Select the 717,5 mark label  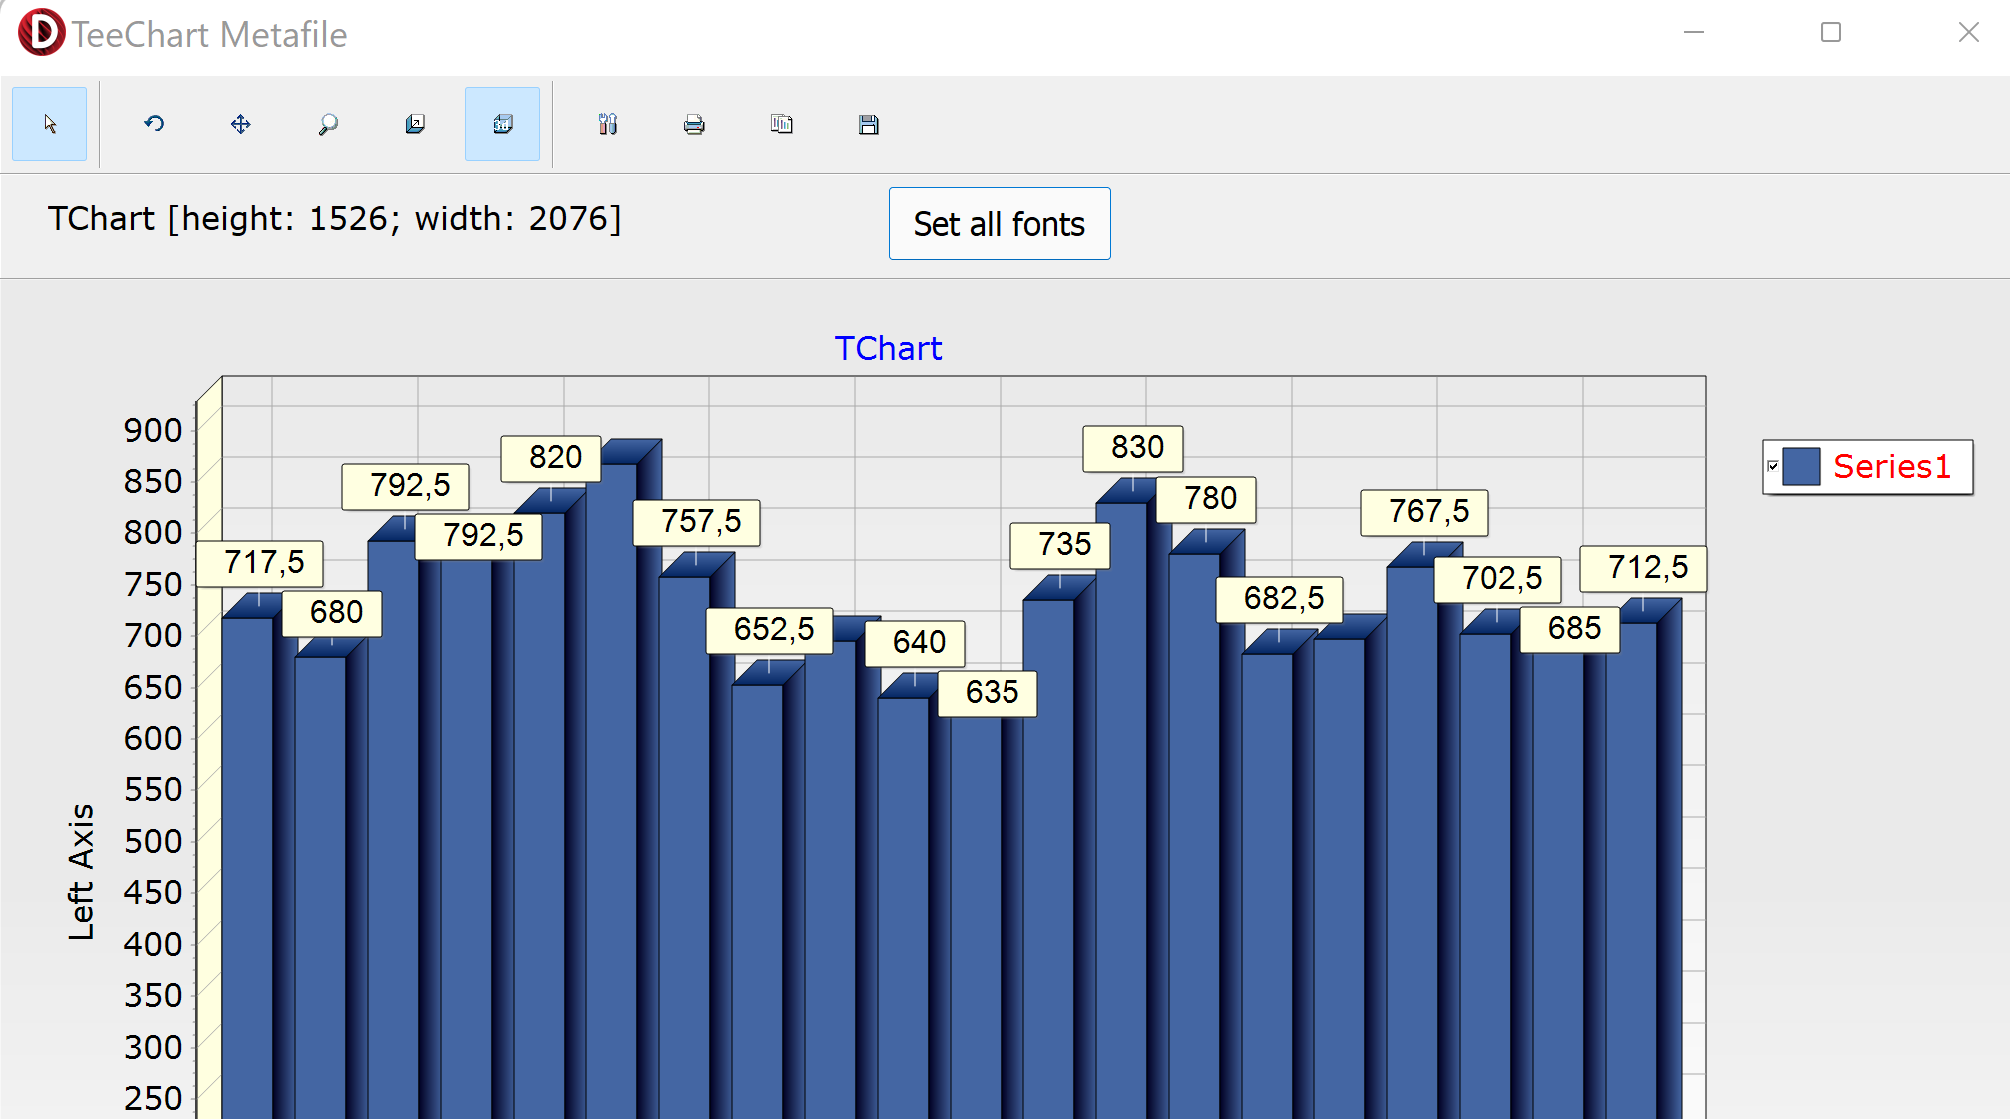click(260, 563)
